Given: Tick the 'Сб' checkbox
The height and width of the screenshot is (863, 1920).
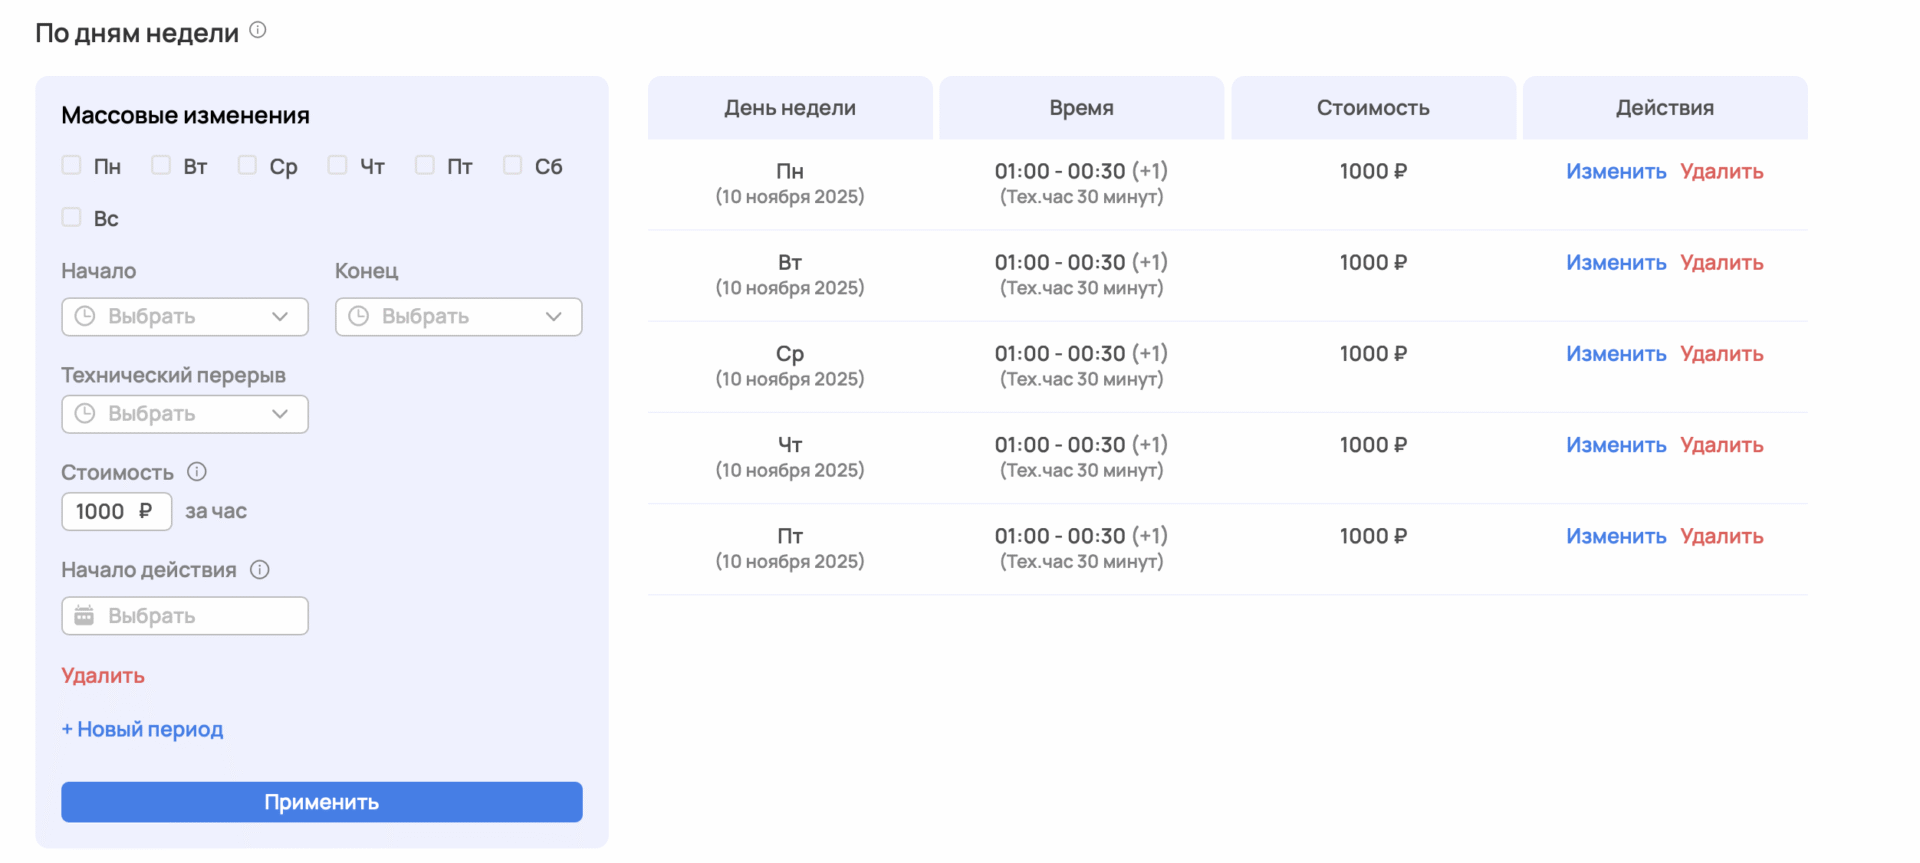Looking at the screenshot, I should [x=512, y=165].
